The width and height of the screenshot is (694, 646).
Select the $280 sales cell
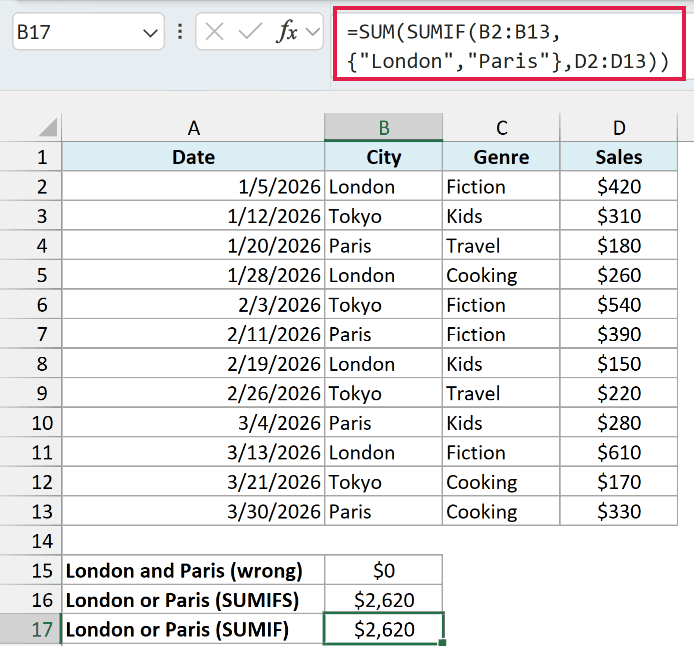pos(619,423)
